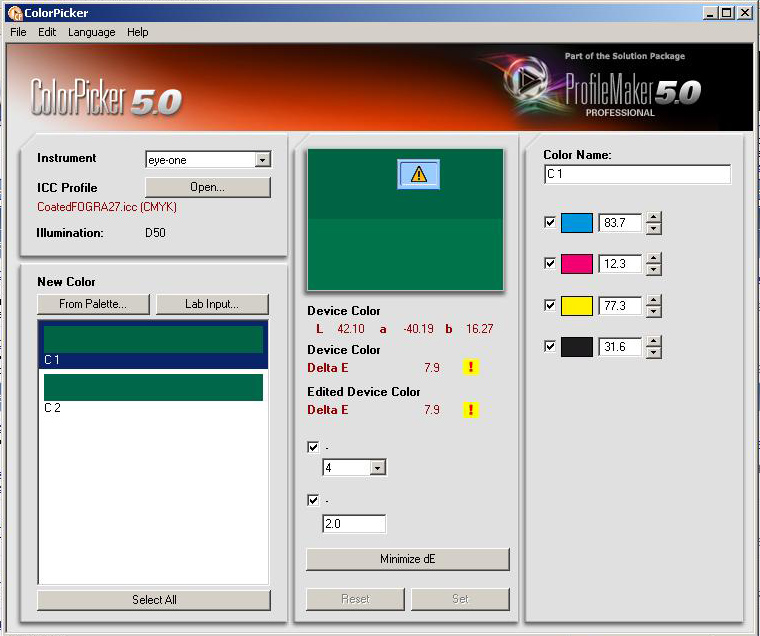
Task: Increase the magenta value 12.3 with up arrow
Action: click(x=654, y=259)
